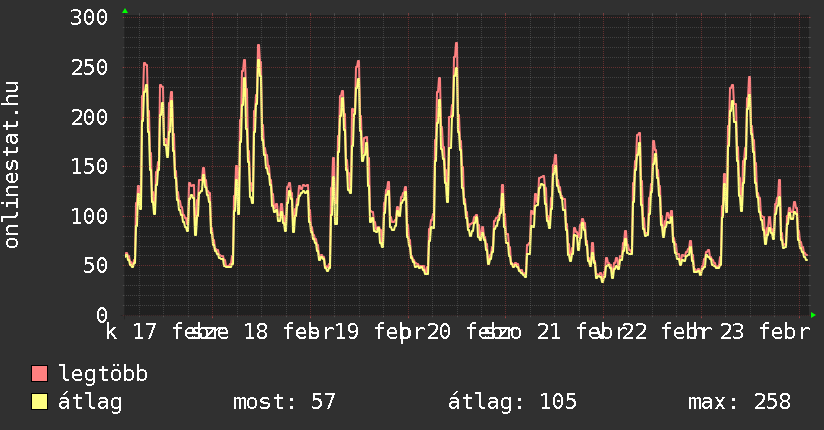The image size is (824, 430).
Task: Click the 'max: 258' statistic
Action: coord(739,403)
